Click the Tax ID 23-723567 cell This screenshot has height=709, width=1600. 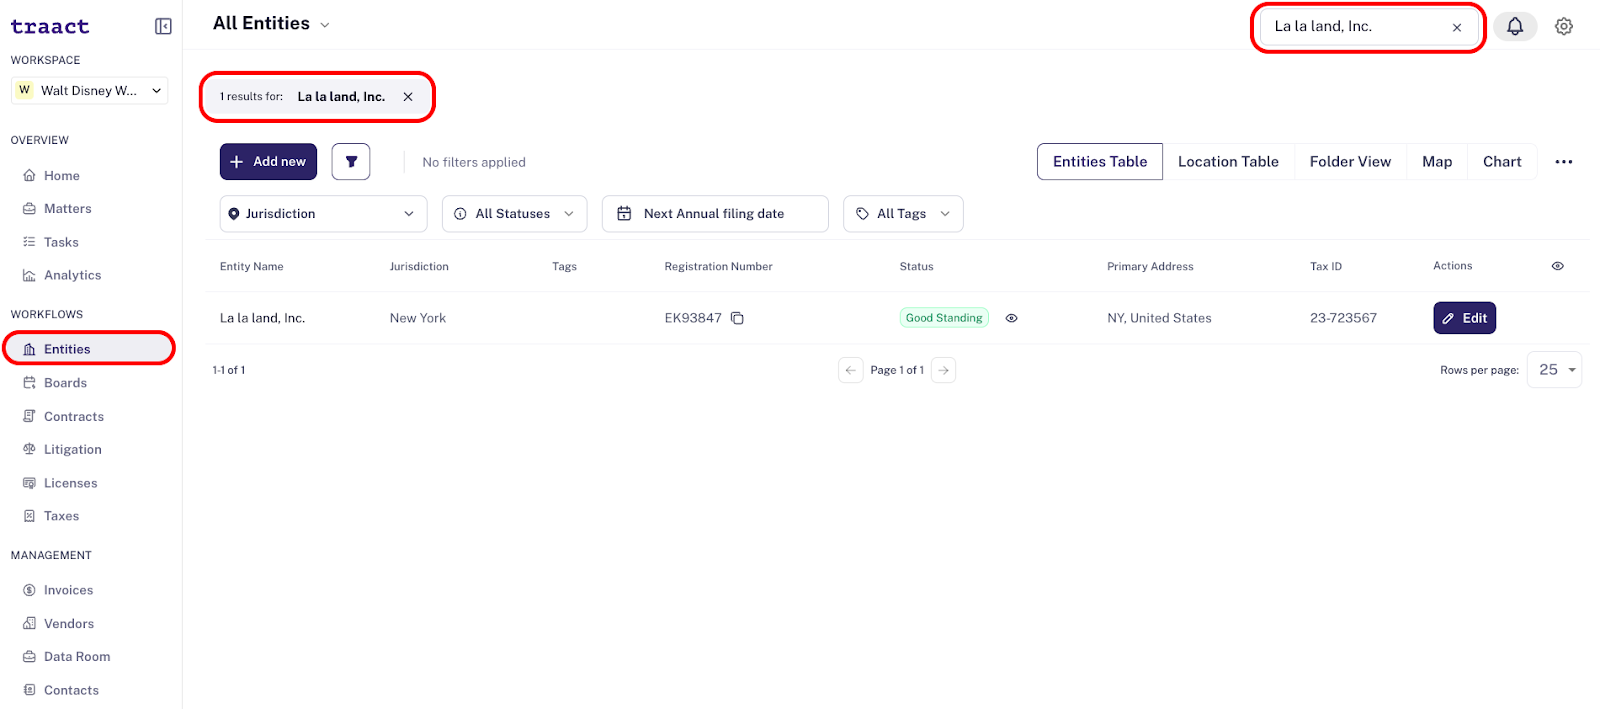click(x=1343, y=318)
